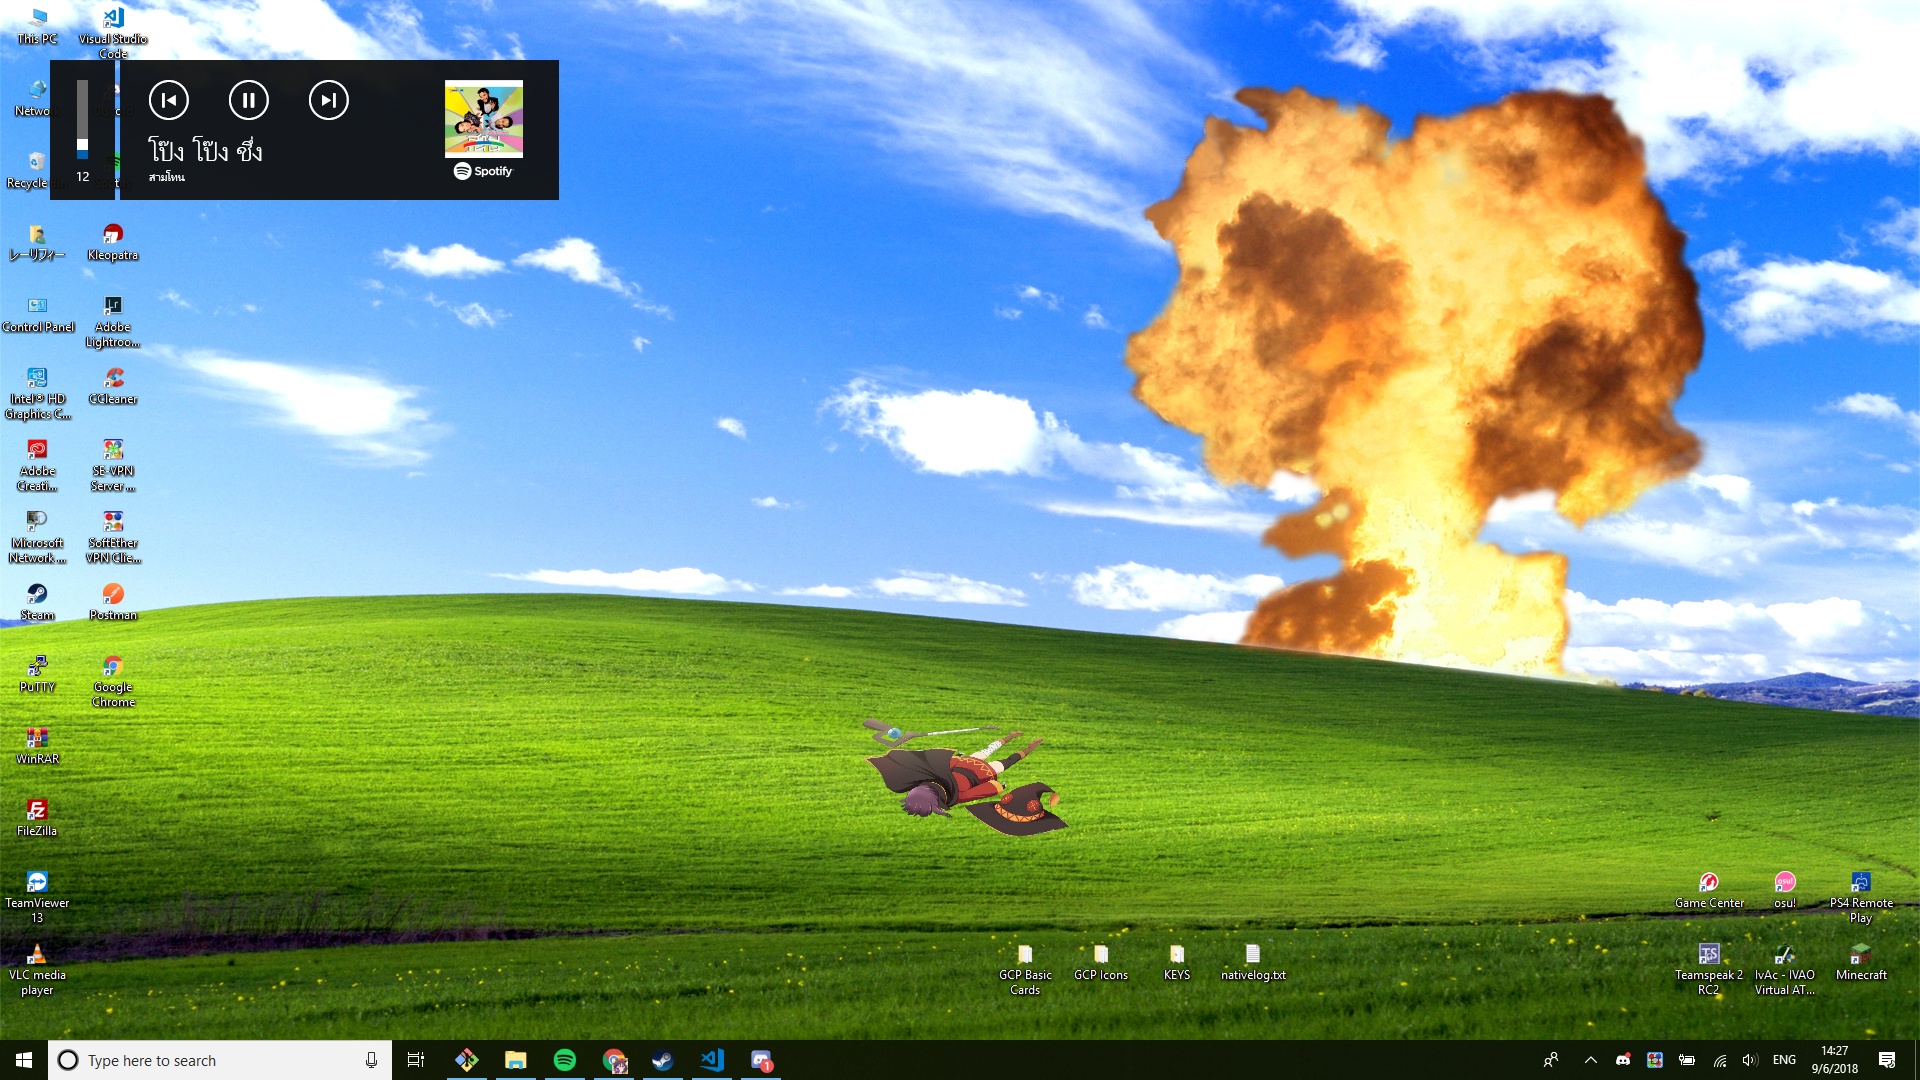Open GCP Icons file on desktop
Viewport: 1920px width, 1080px height.
[x=1101, y=961]
